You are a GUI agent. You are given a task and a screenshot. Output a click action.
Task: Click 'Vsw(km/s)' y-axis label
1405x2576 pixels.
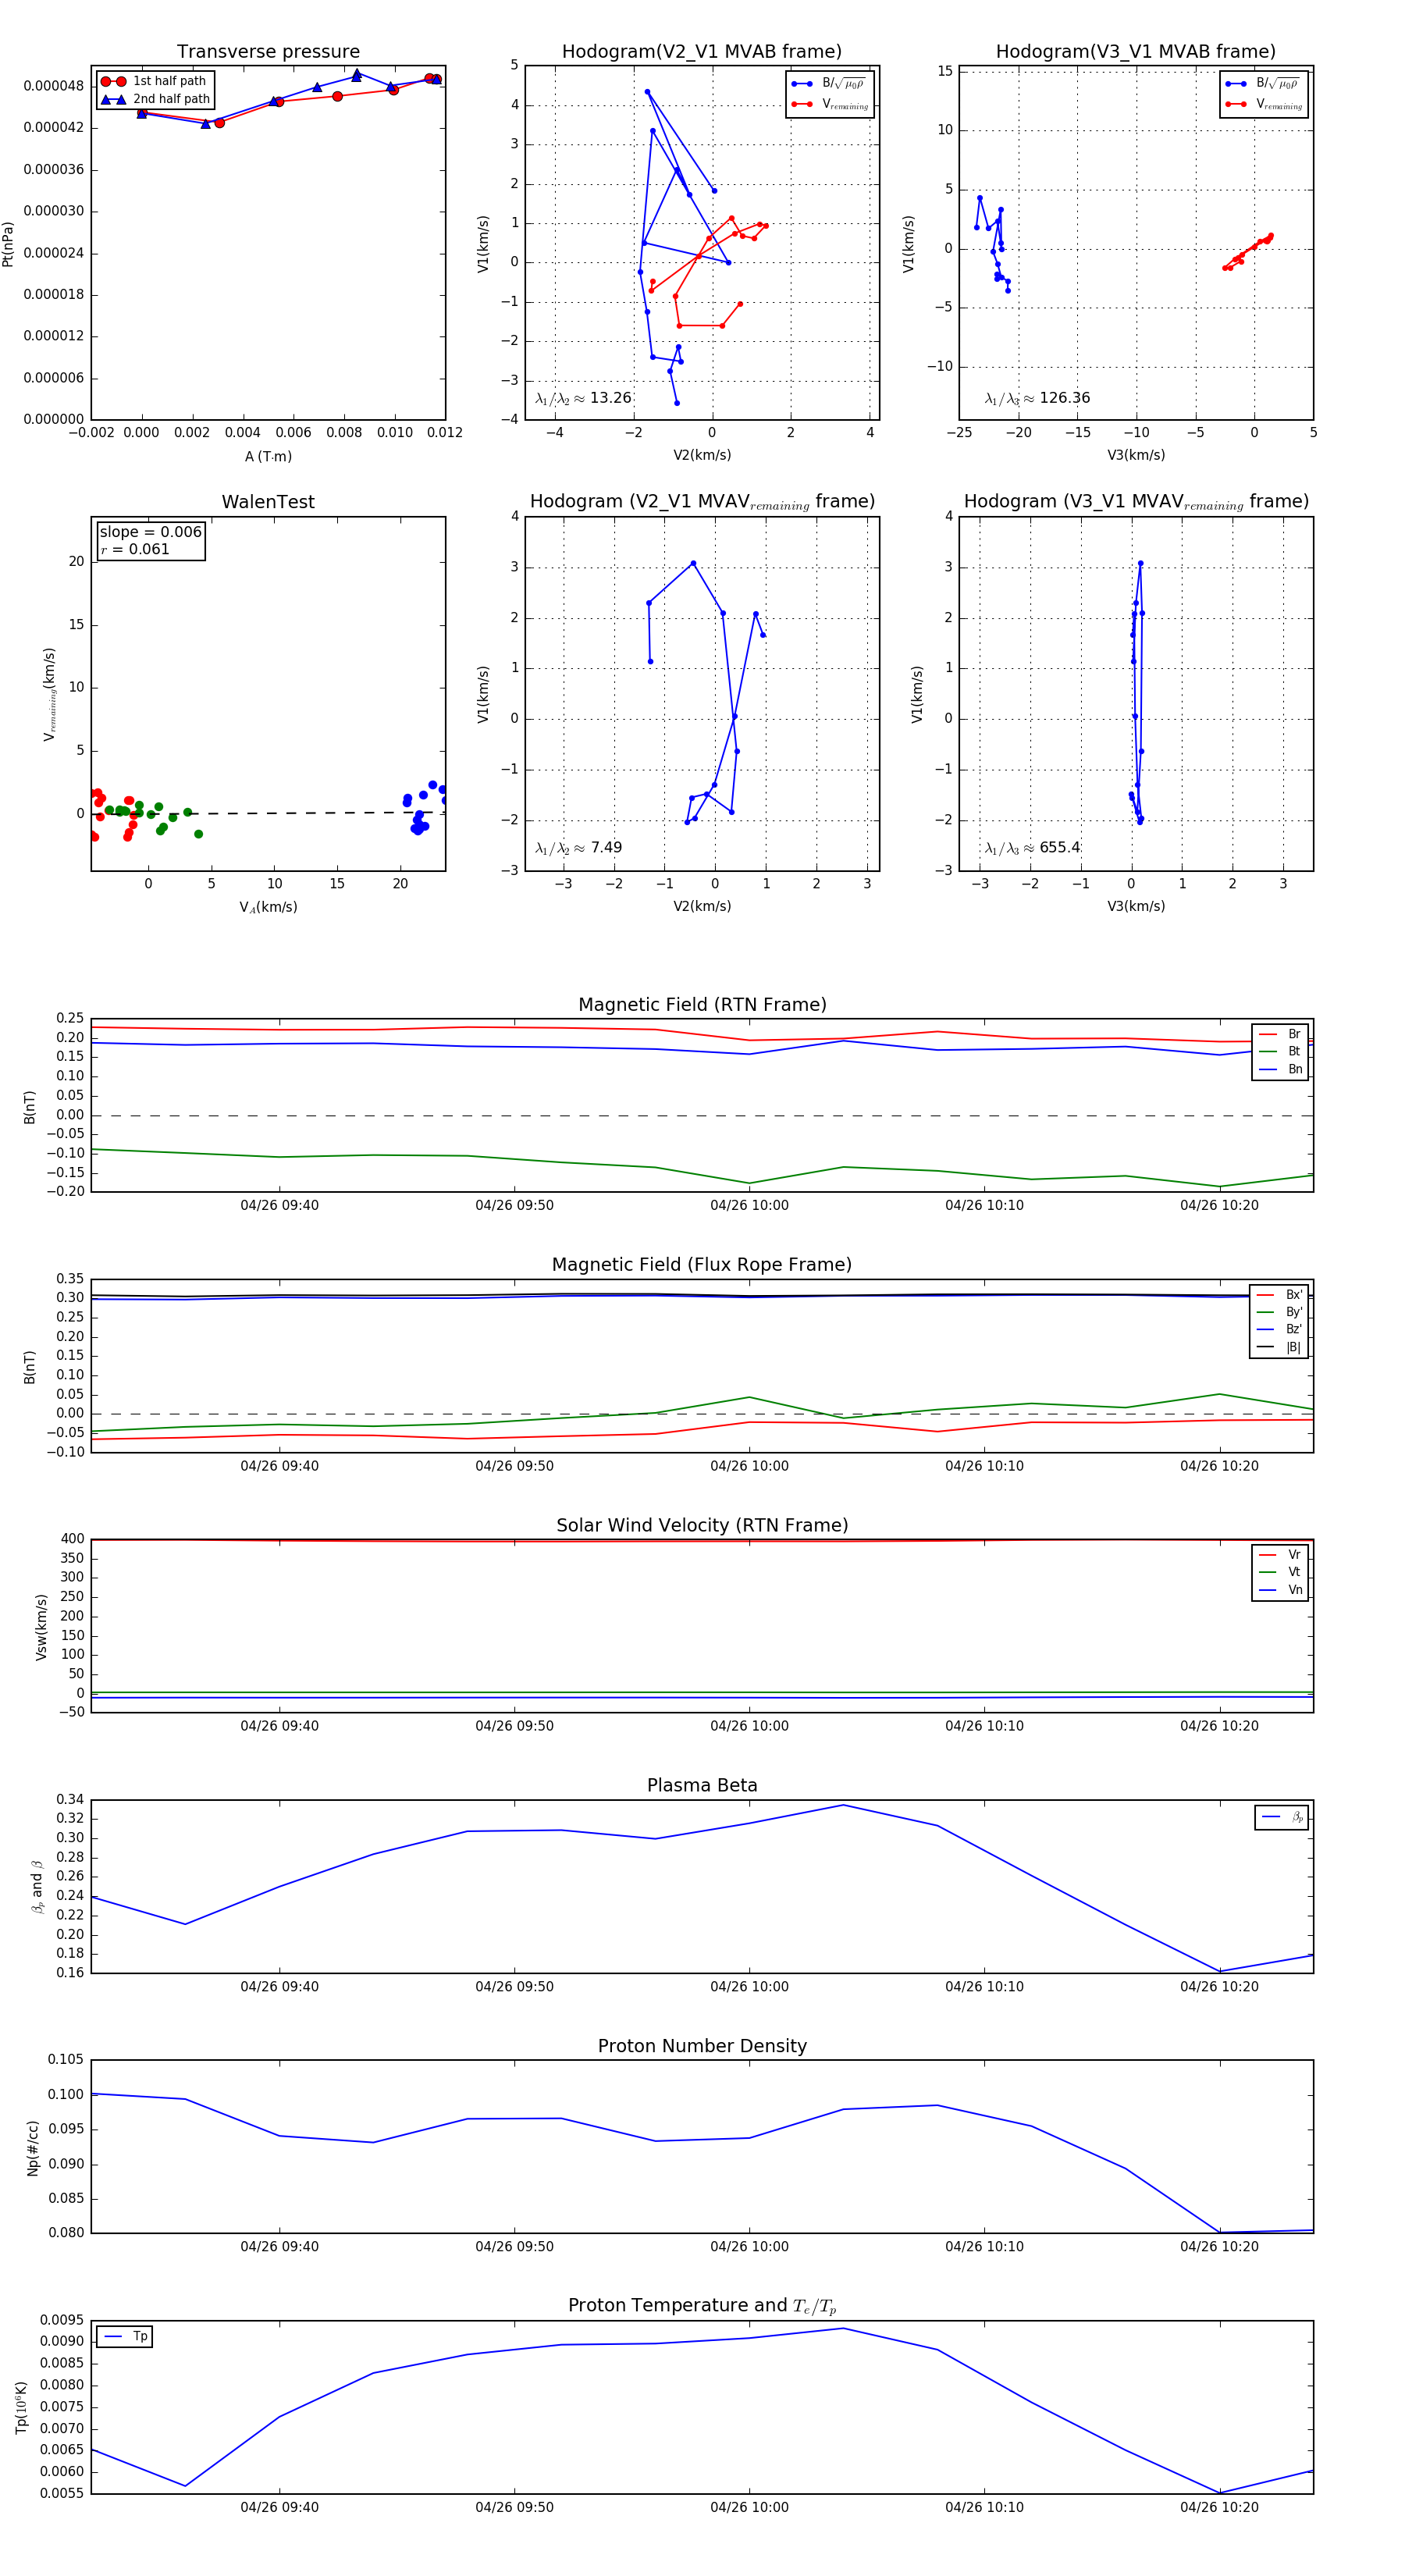click(41, 1627)
